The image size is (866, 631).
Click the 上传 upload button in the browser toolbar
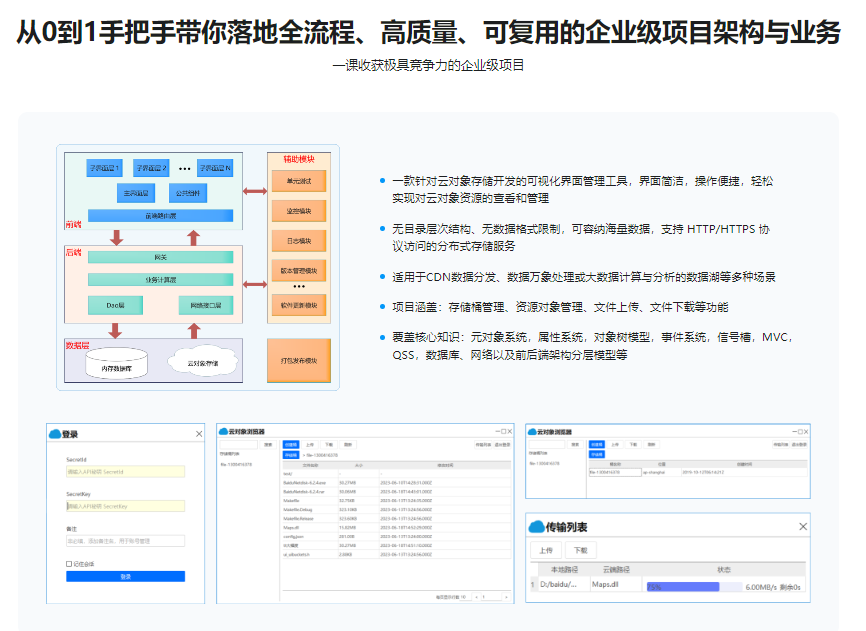[x=310, y=446]
